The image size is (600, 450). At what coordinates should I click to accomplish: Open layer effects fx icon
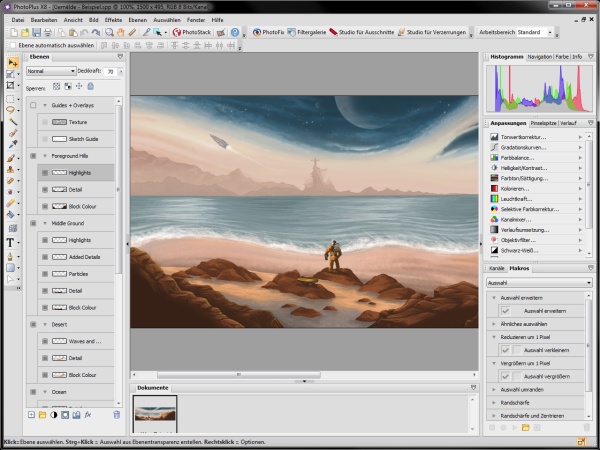(x=88, y=415)
